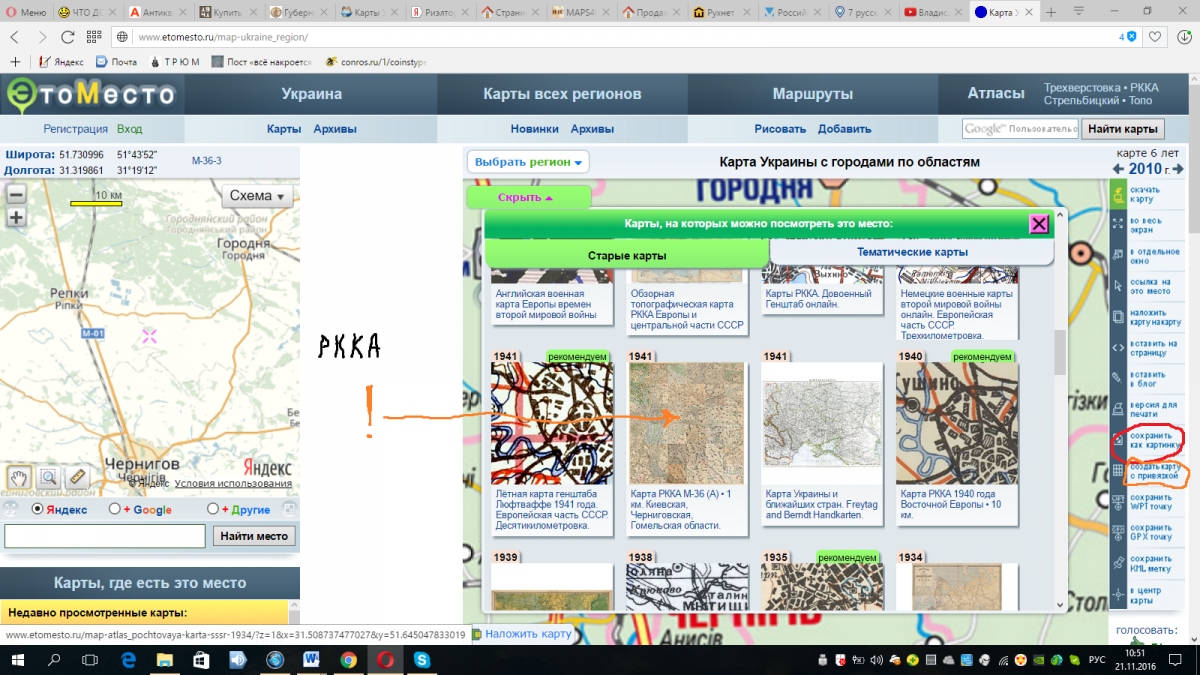This screenshot has width=1200, height=675.
Task: Close the maps popup with the X button
Action: coord(1039,224)
